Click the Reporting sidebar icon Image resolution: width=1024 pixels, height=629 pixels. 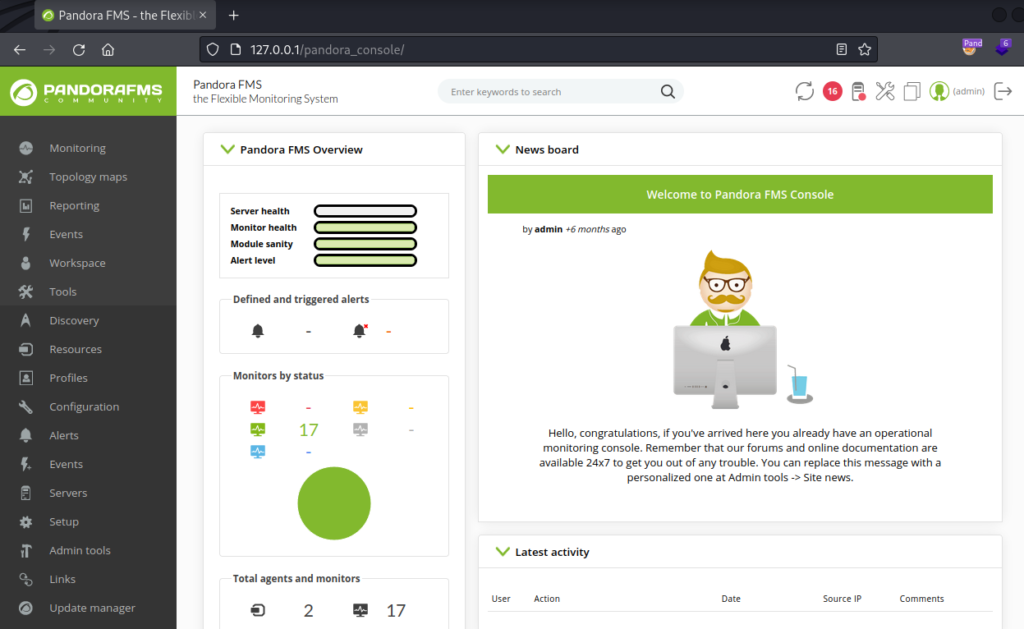pyautogui.click(x=25, y=206)
